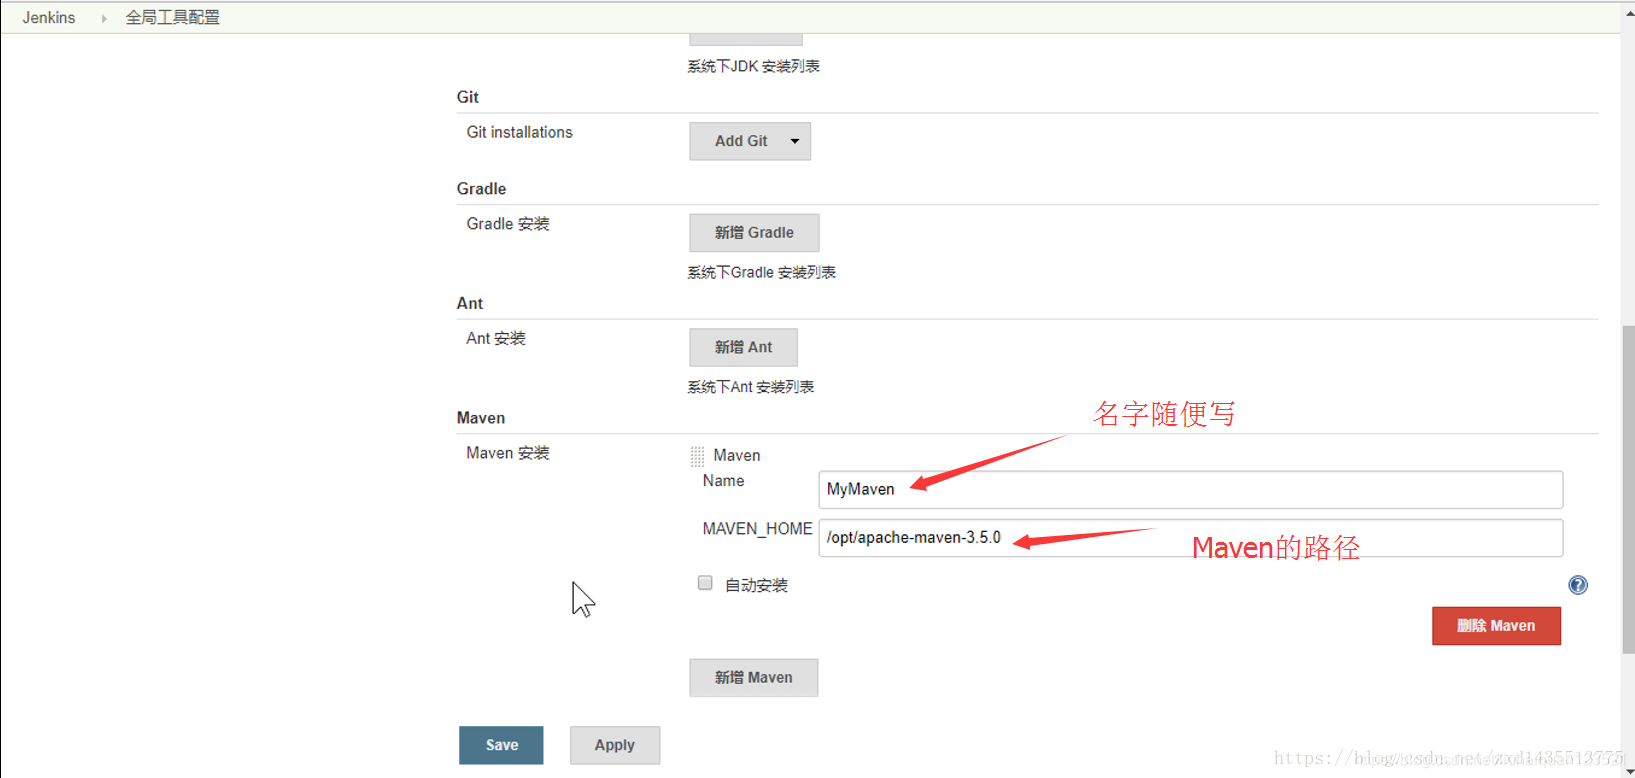Click the 新增 Gradle button
1635x778 pixels.
(754, 232)
